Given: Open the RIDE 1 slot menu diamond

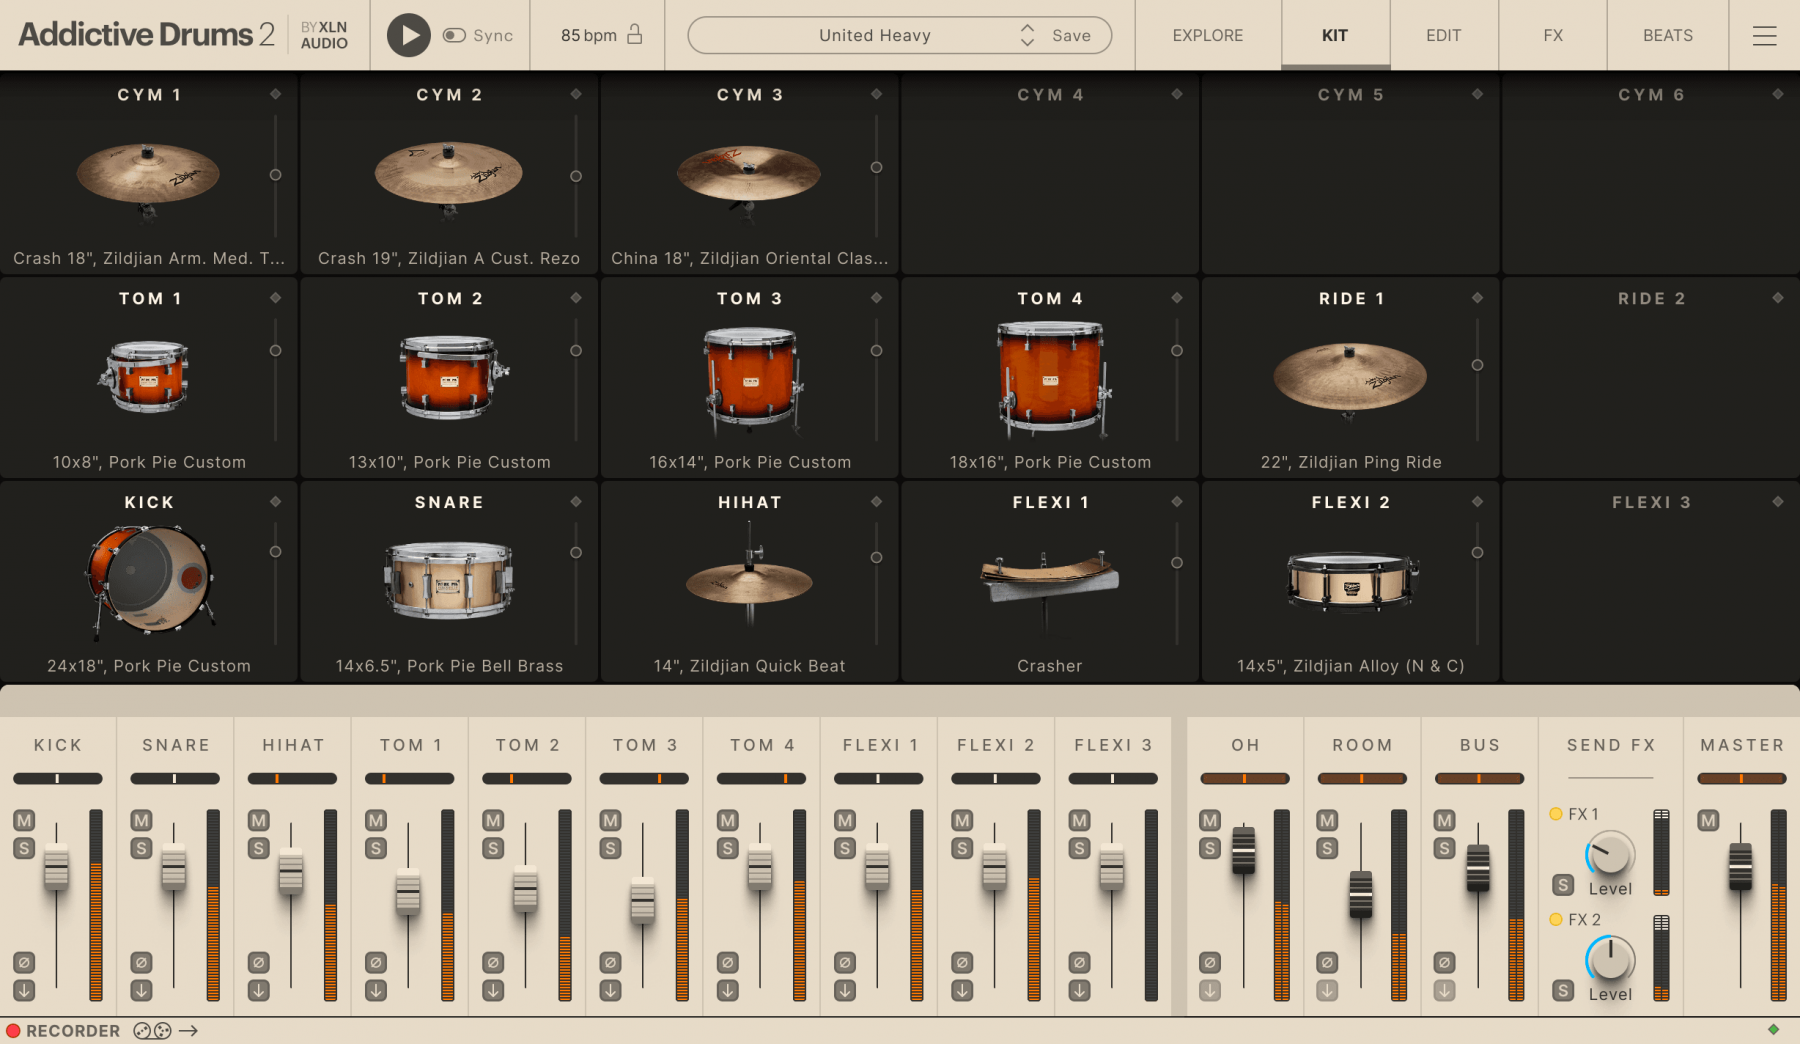Looking at the screenshot, I should tap(1477, 298).
